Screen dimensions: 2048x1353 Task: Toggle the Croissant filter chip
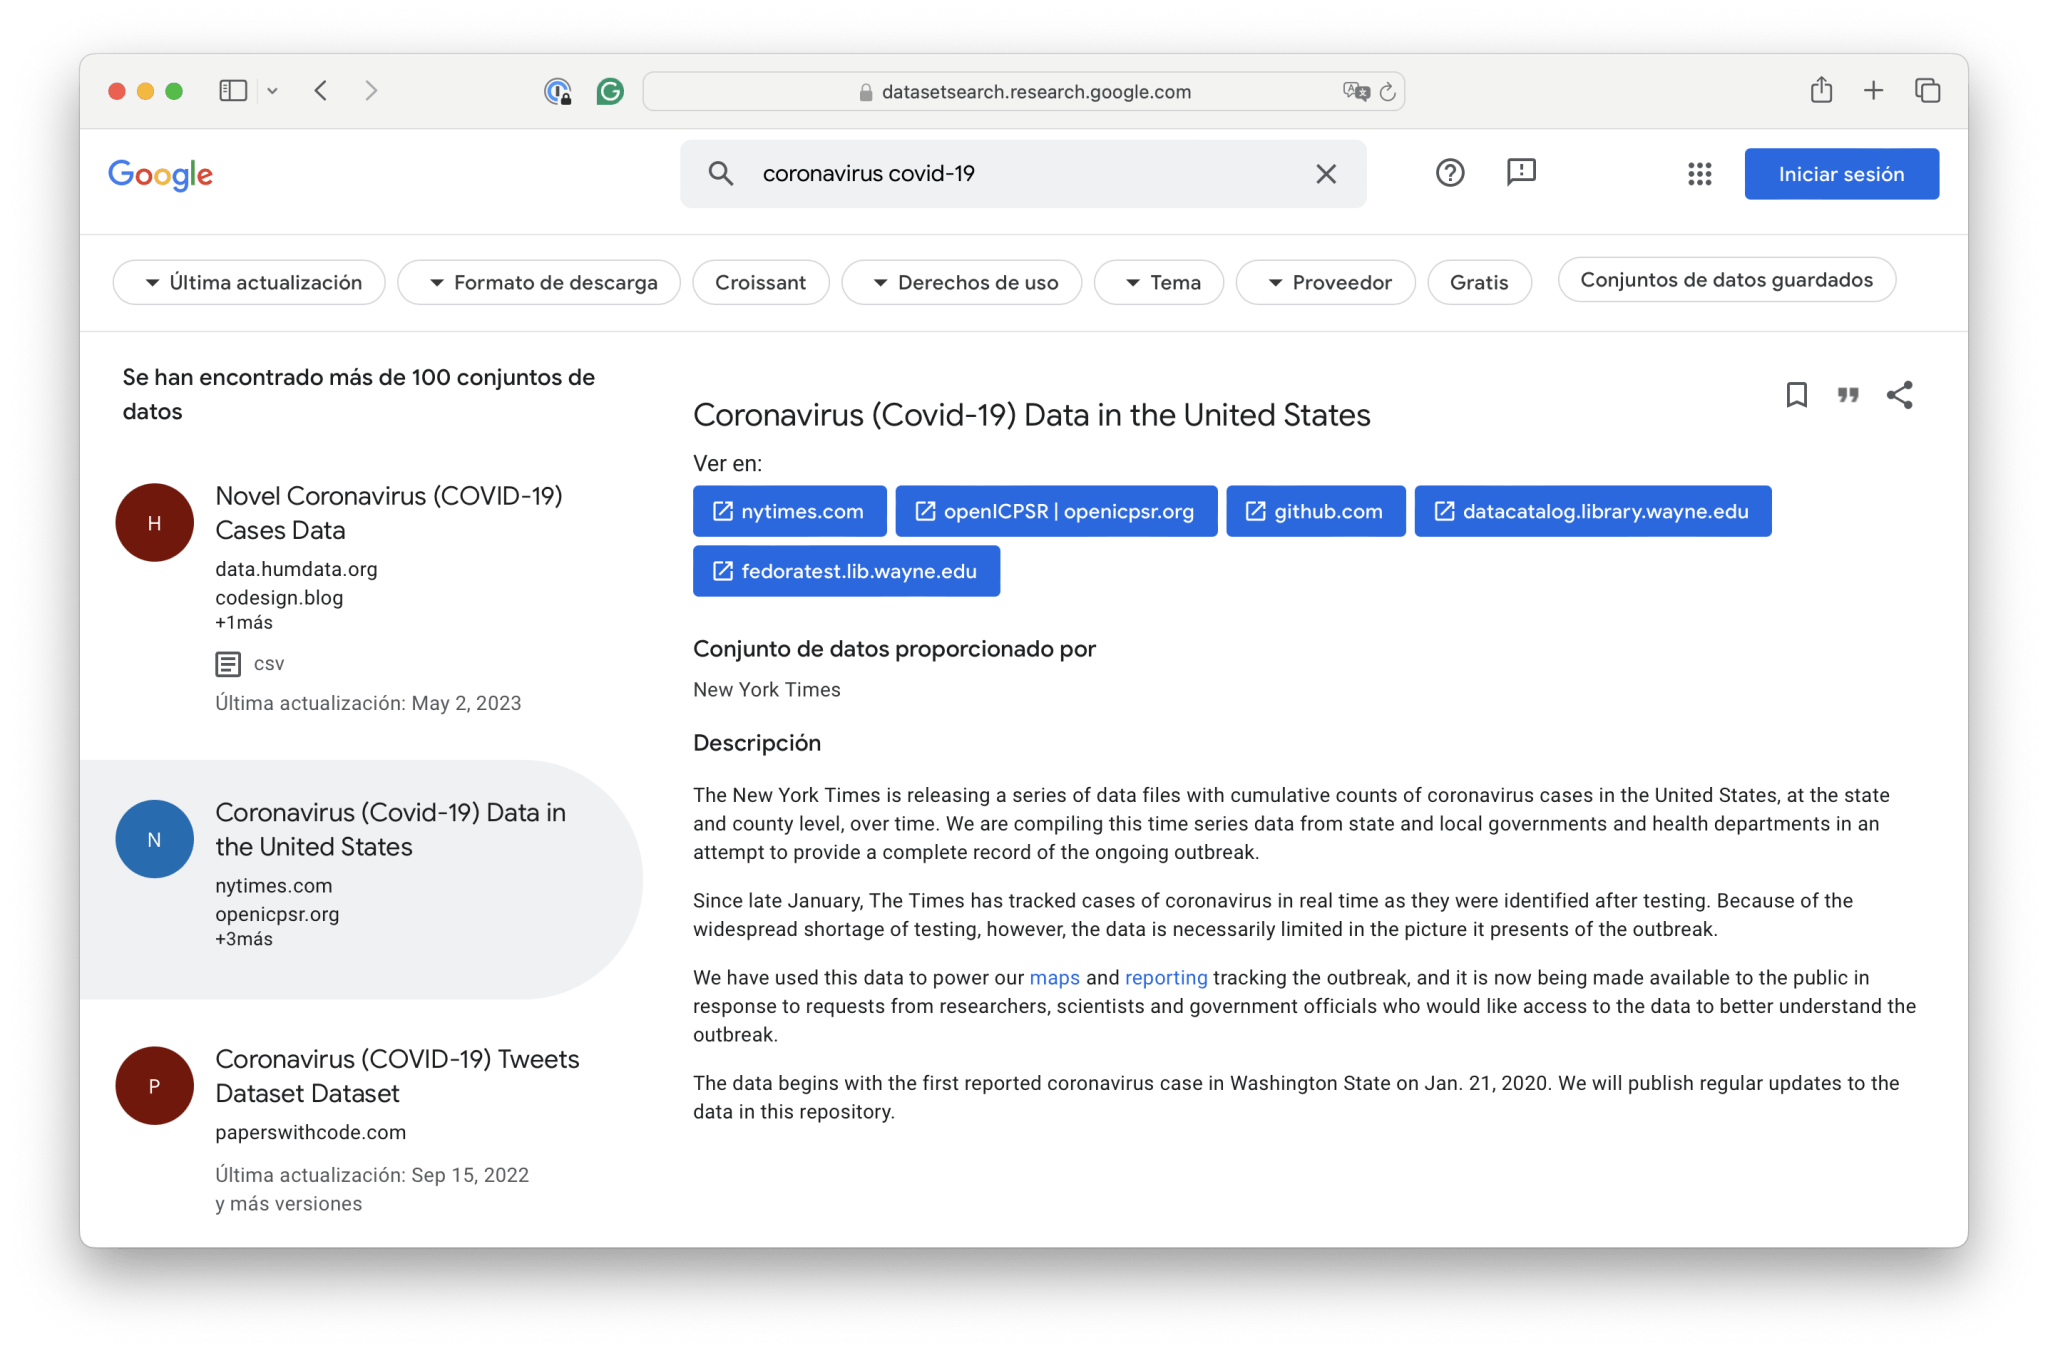761,283
